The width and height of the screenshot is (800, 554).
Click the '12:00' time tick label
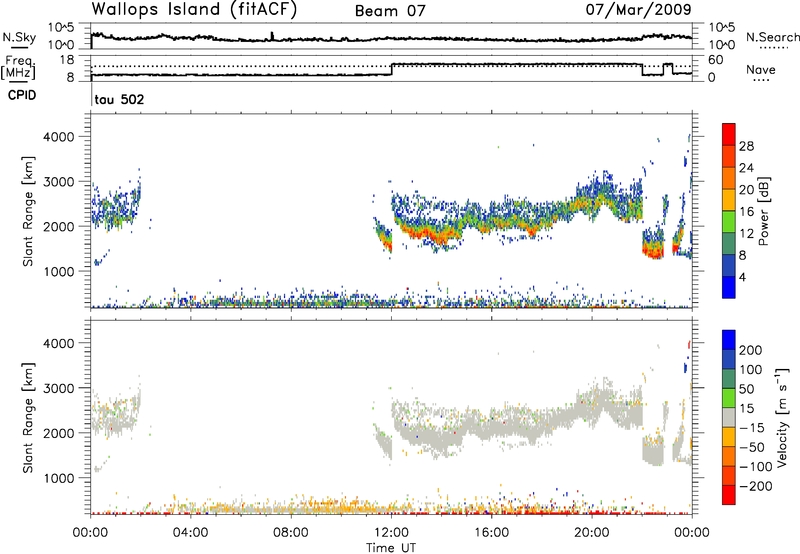click(x=391, y=533)
